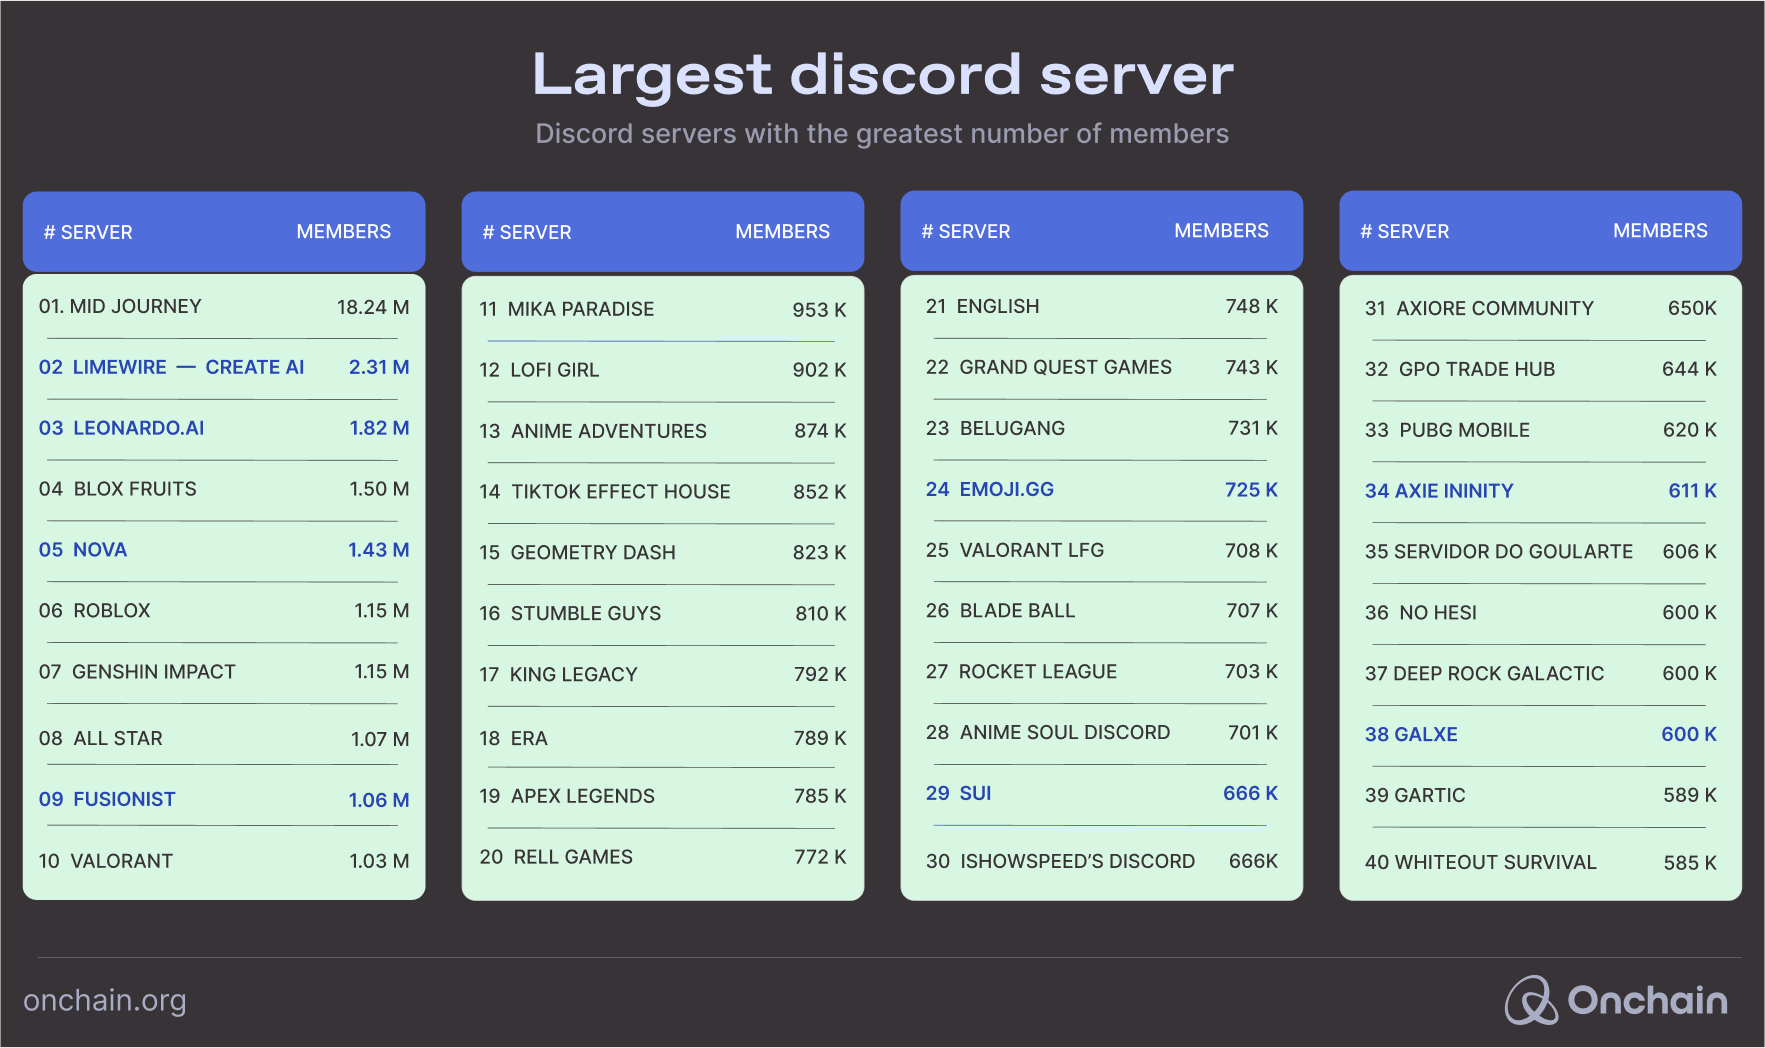
Task: Select the PUBG MOBILE row
Action: click(x=1541, y=430)
